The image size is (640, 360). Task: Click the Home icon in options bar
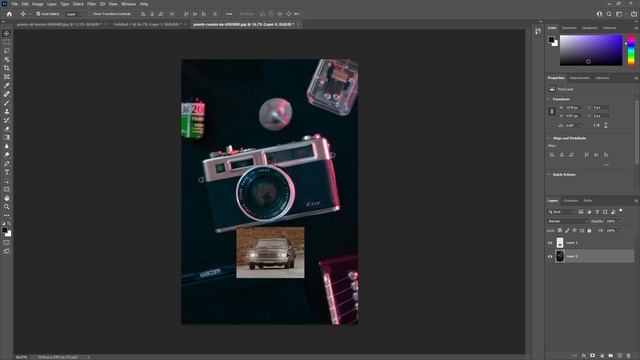9,14
